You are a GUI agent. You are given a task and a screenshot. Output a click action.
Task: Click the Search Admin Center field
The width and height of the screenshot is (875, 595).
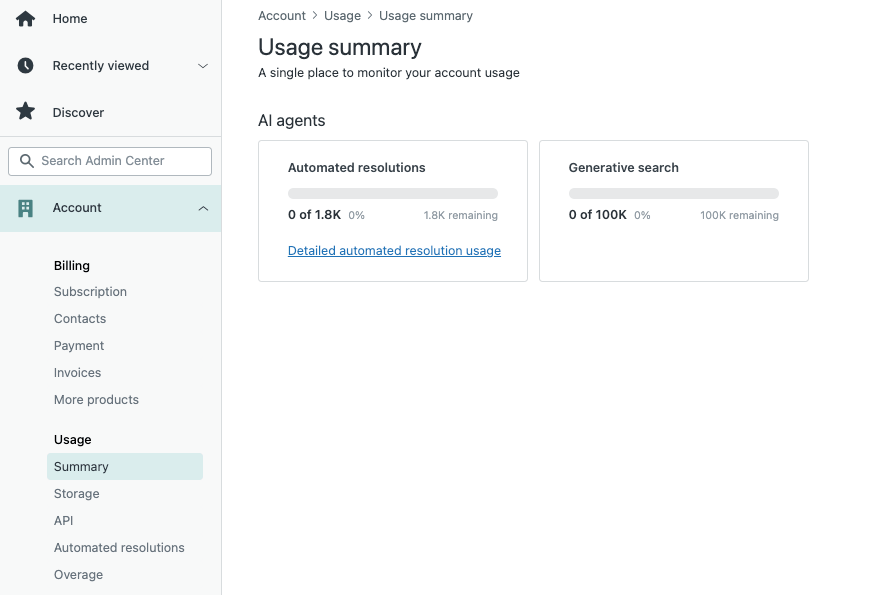pos(110,161)
